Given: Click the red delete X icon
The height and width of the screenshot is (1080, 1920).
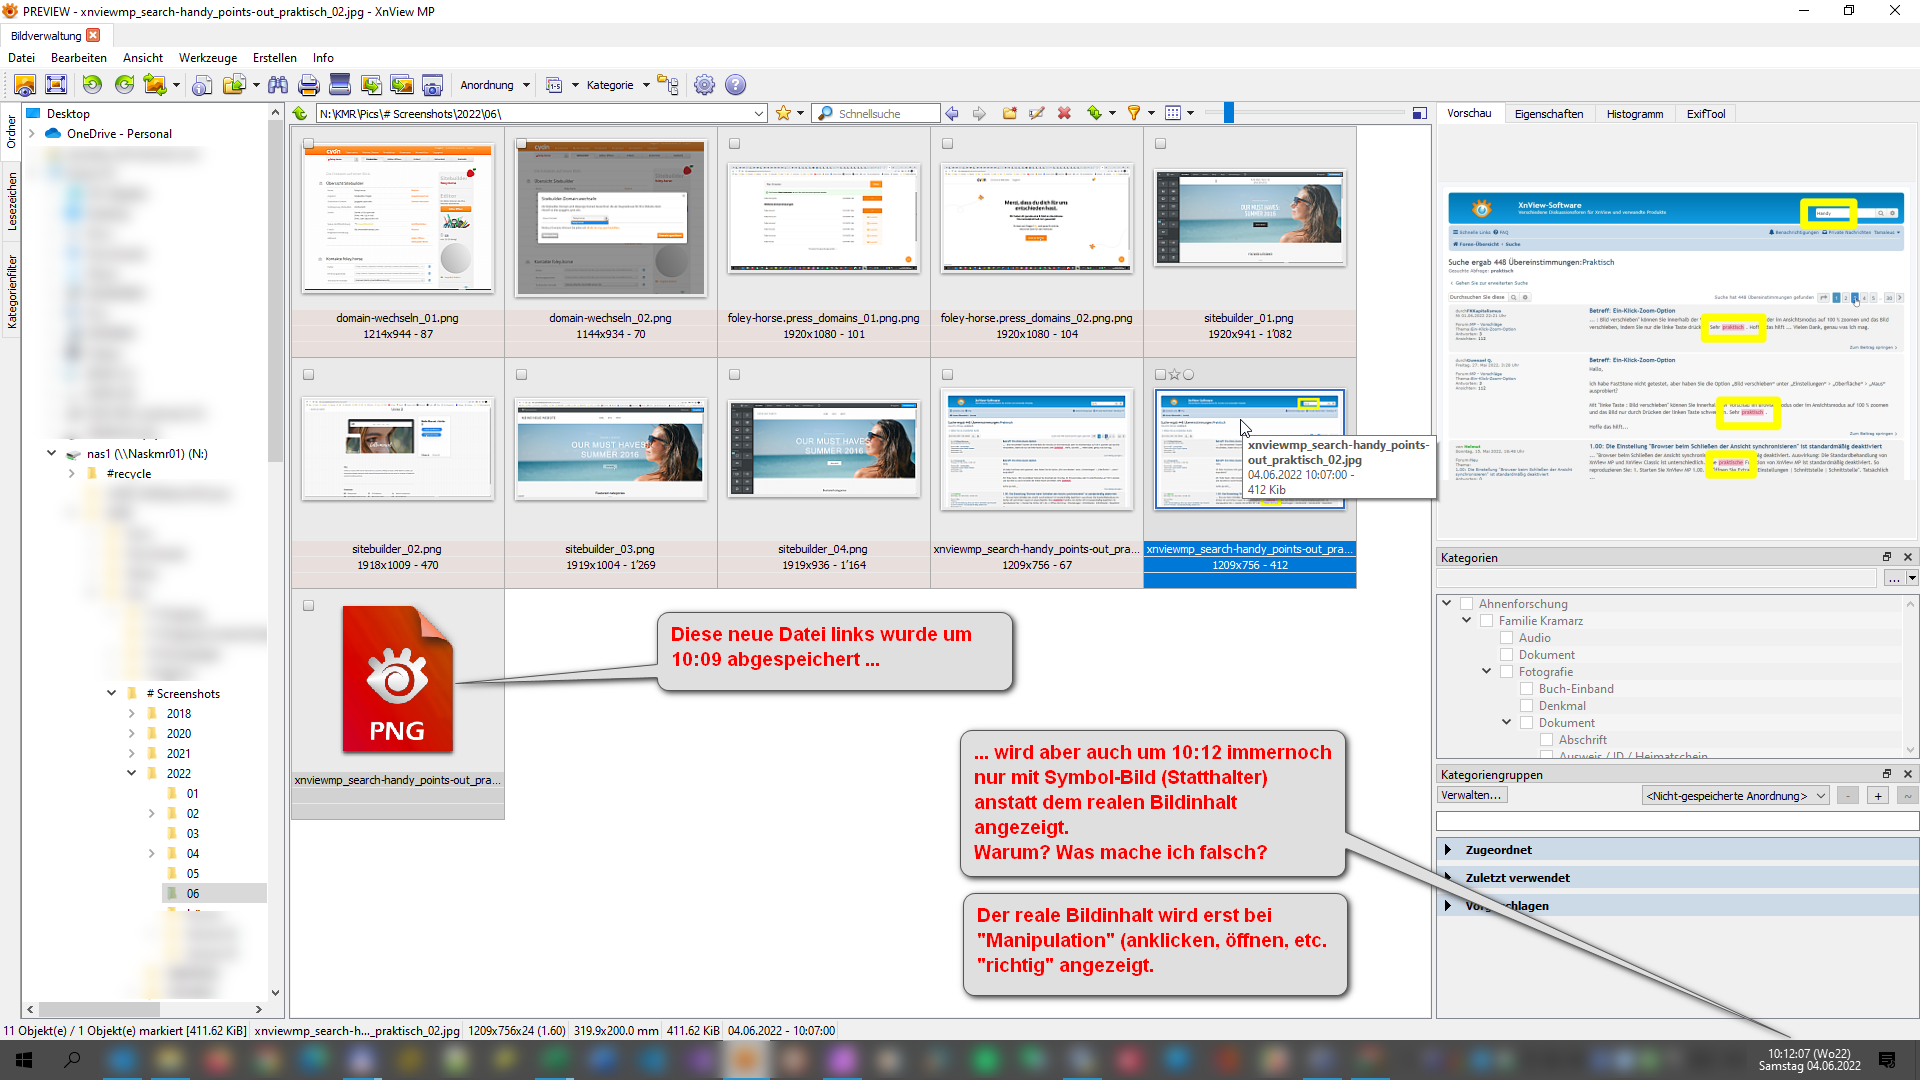Looking at the screenshot, I should [x=1064, y=113].
